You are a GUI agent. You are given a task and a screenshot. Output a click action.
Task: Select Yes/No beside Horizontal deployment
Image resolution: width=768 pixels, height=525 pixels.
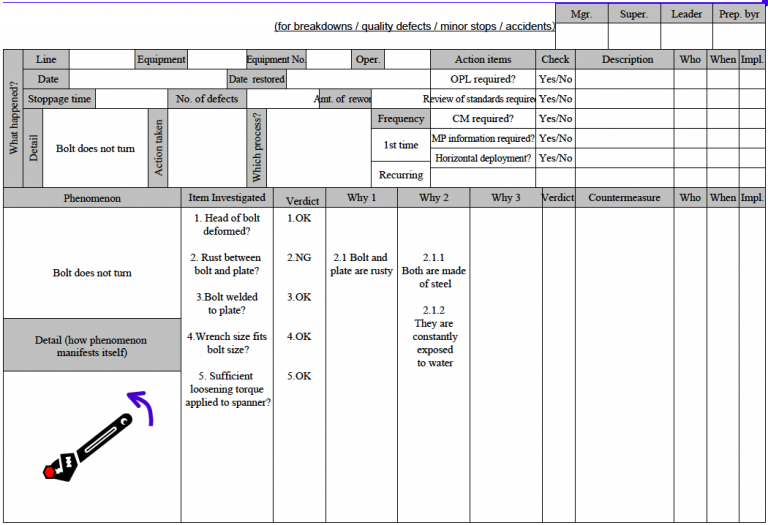(555, 158)
